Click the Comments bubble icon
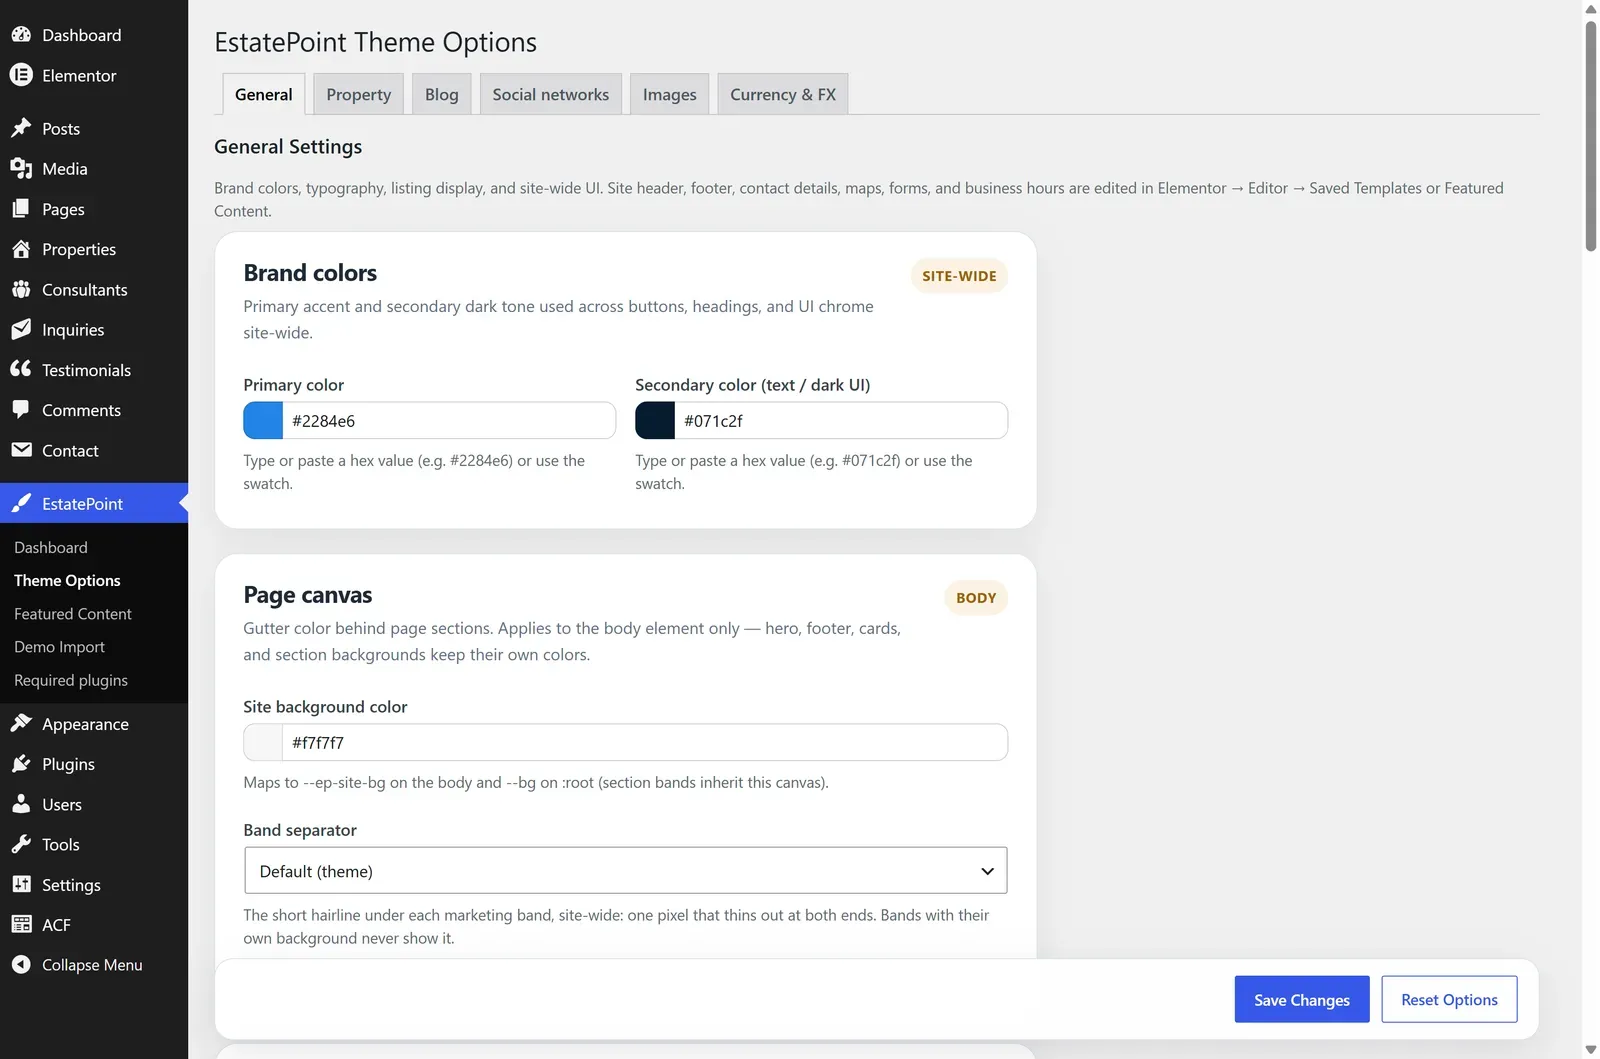This screenshot has width=1600, height=1059. 21,410
